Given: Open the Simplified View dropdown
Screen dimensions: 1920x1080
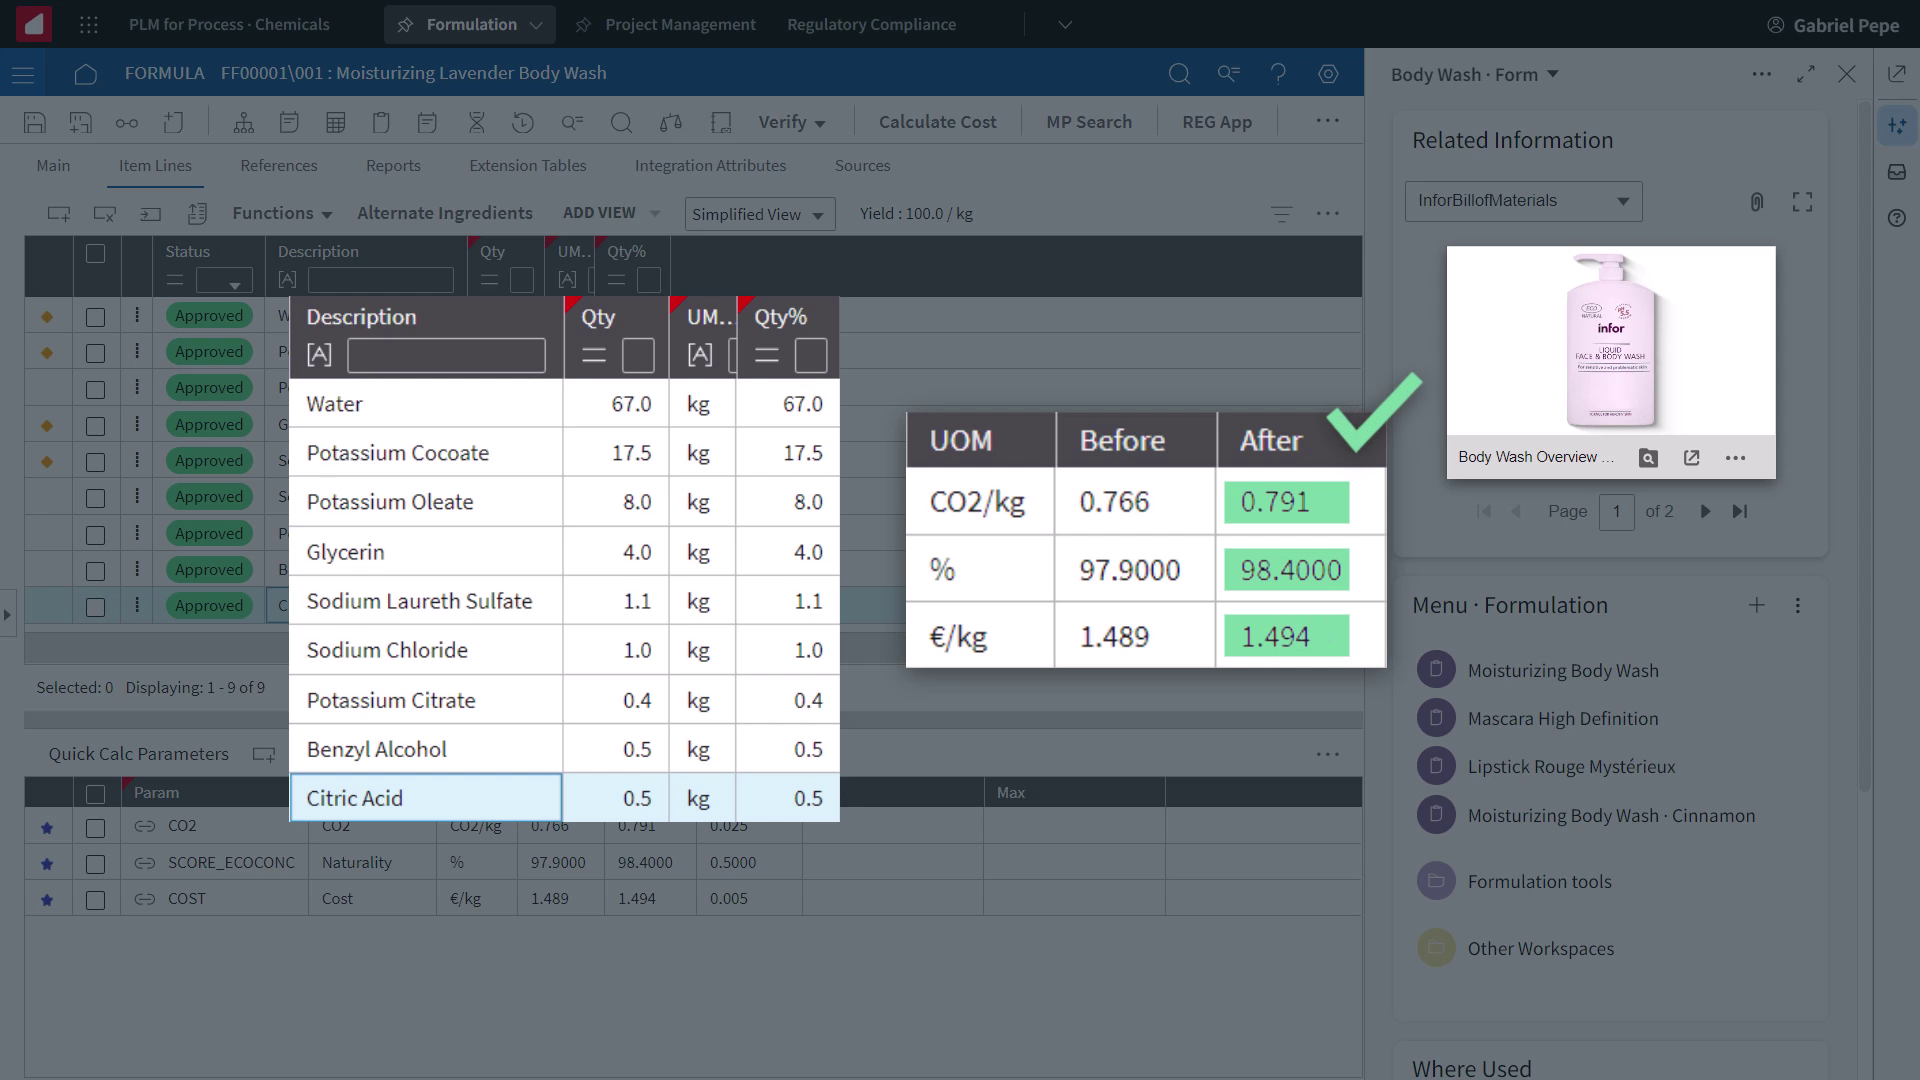Looking at the screenshot, I should point(759,213).
